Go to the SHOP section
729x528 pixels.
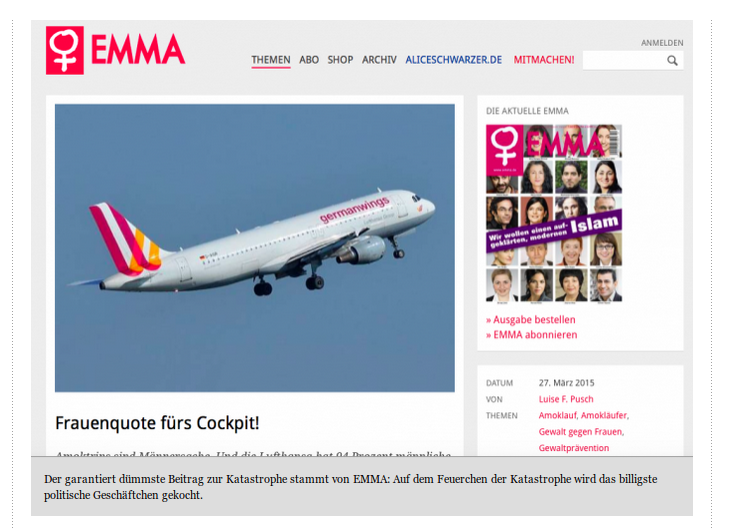pos(340,60)
